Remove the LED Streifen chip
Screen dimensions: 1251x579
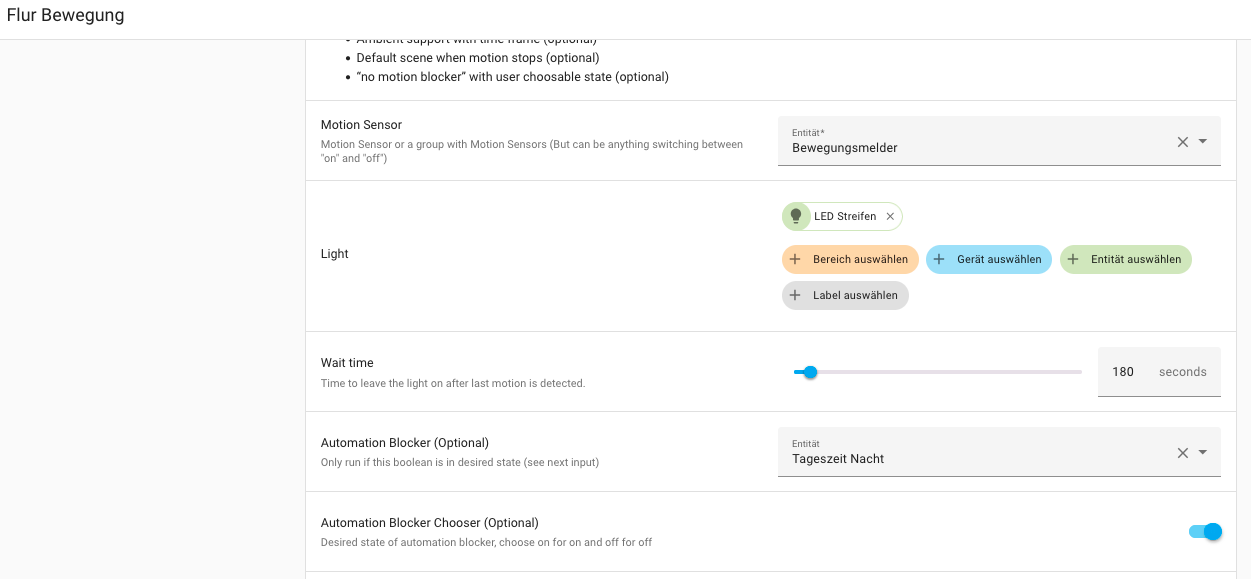point(890,217)
